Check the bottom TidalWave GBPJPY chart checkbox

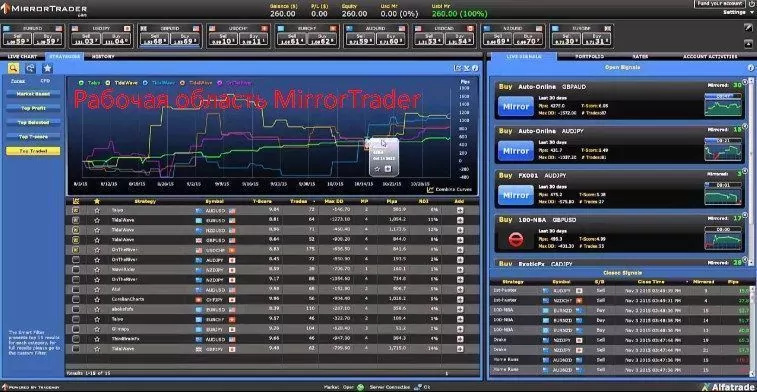click(x=76, y=349)
